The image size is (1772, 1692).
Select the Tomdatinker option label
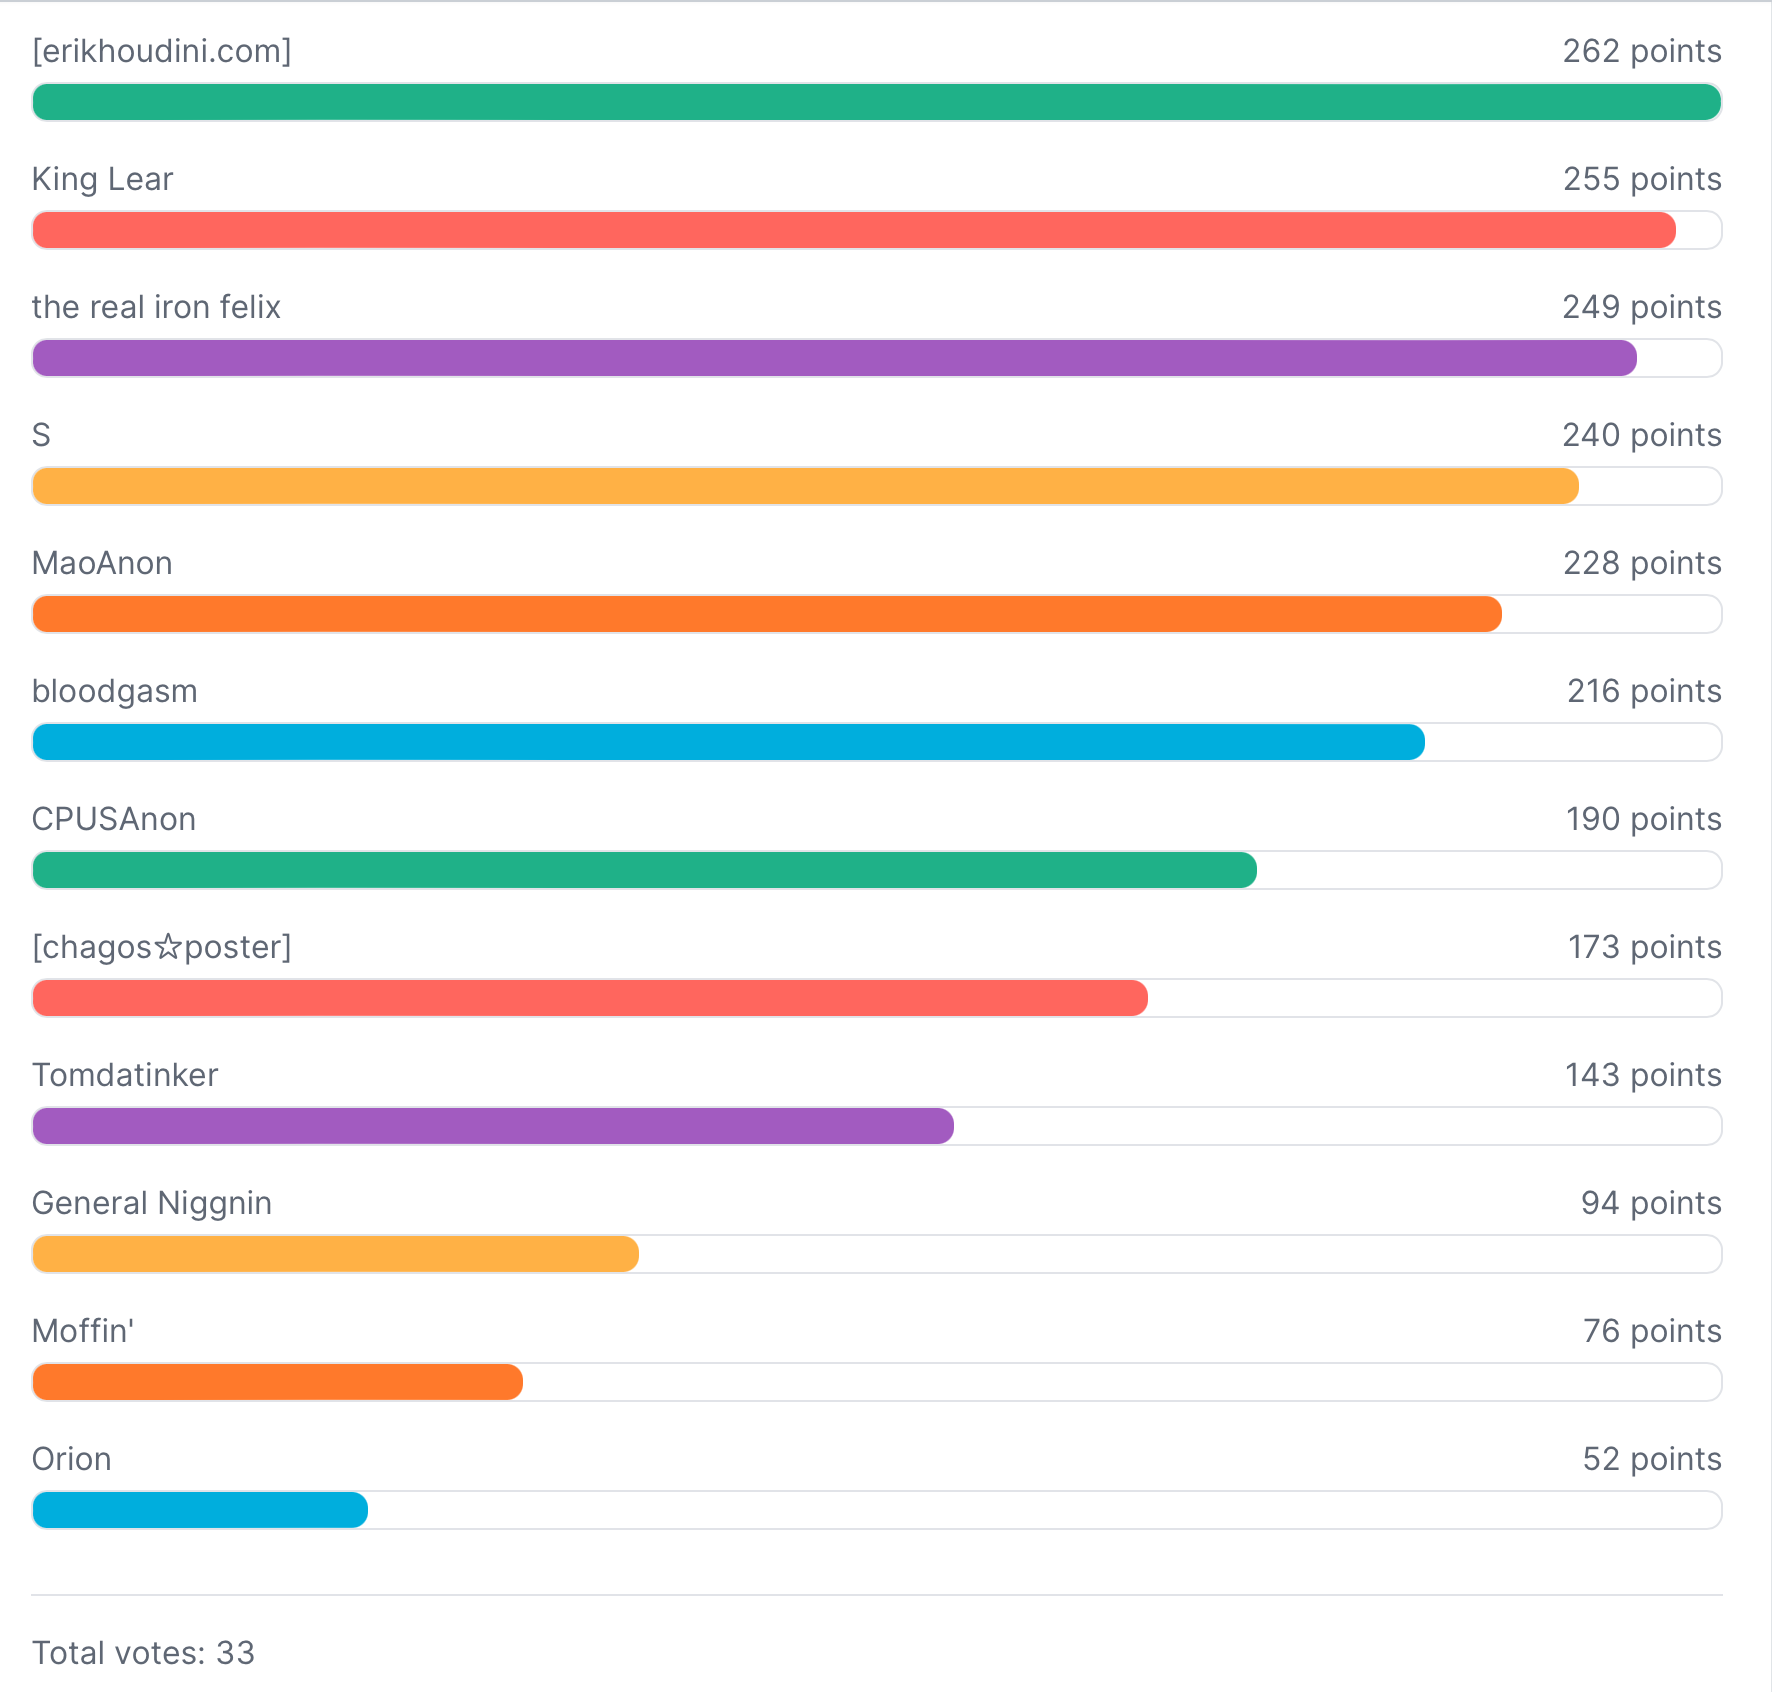pyautogui.click(x=125, y=1075)
